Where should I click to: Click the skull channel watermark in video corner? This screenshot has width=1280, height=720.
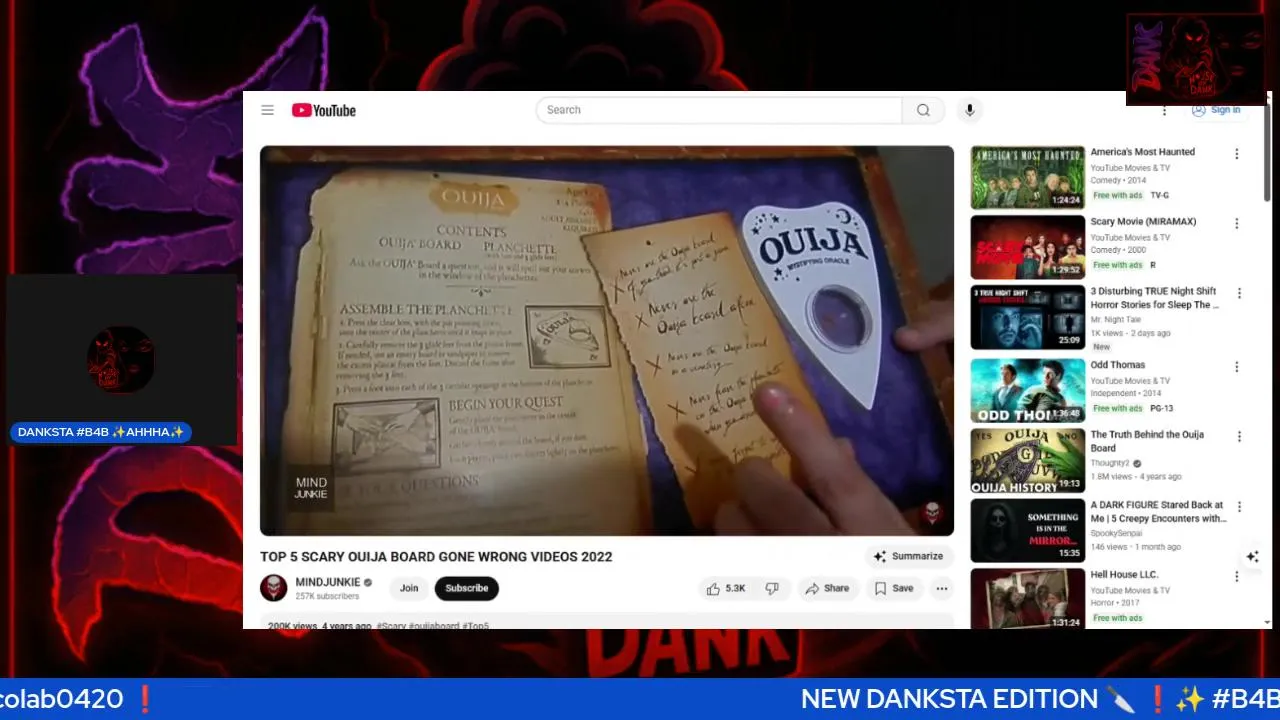(932, 514)
